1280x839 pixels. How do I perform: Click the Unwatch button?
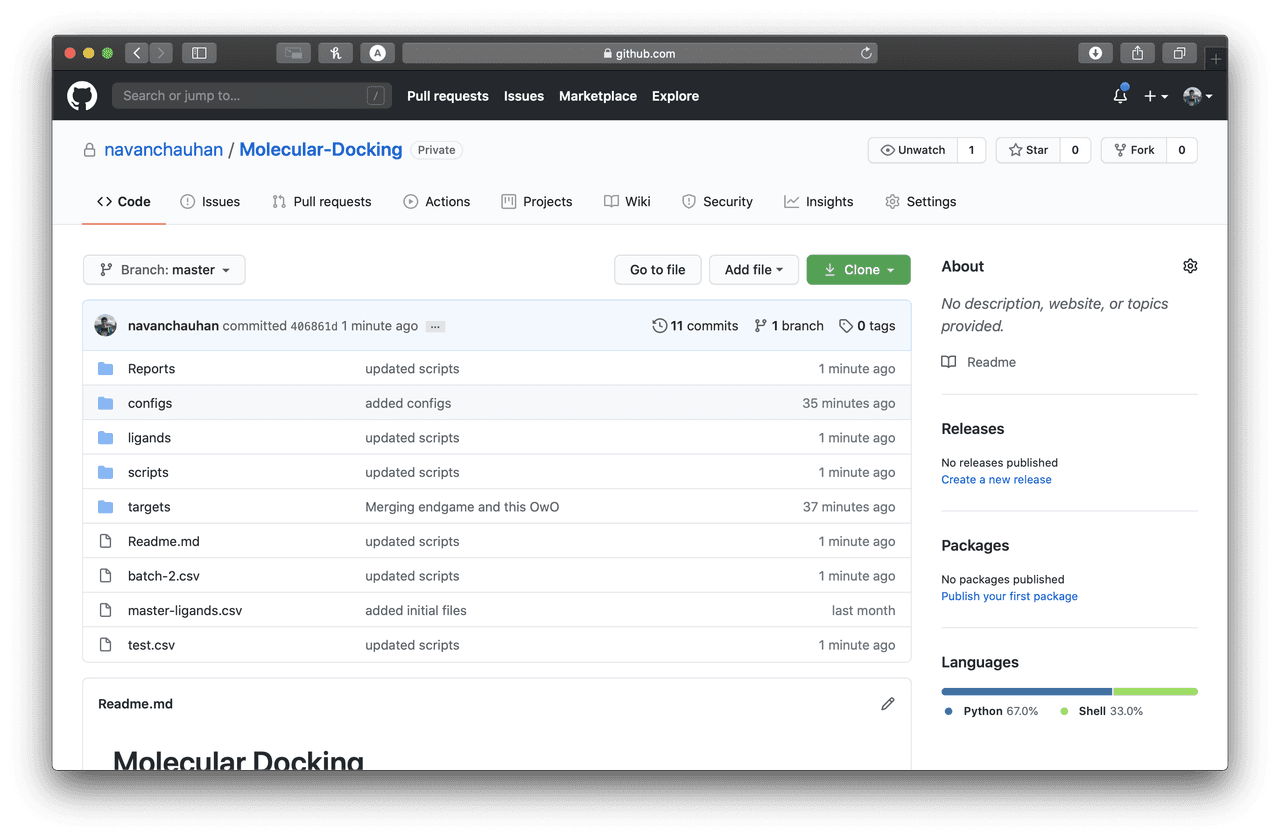[913, 150]
